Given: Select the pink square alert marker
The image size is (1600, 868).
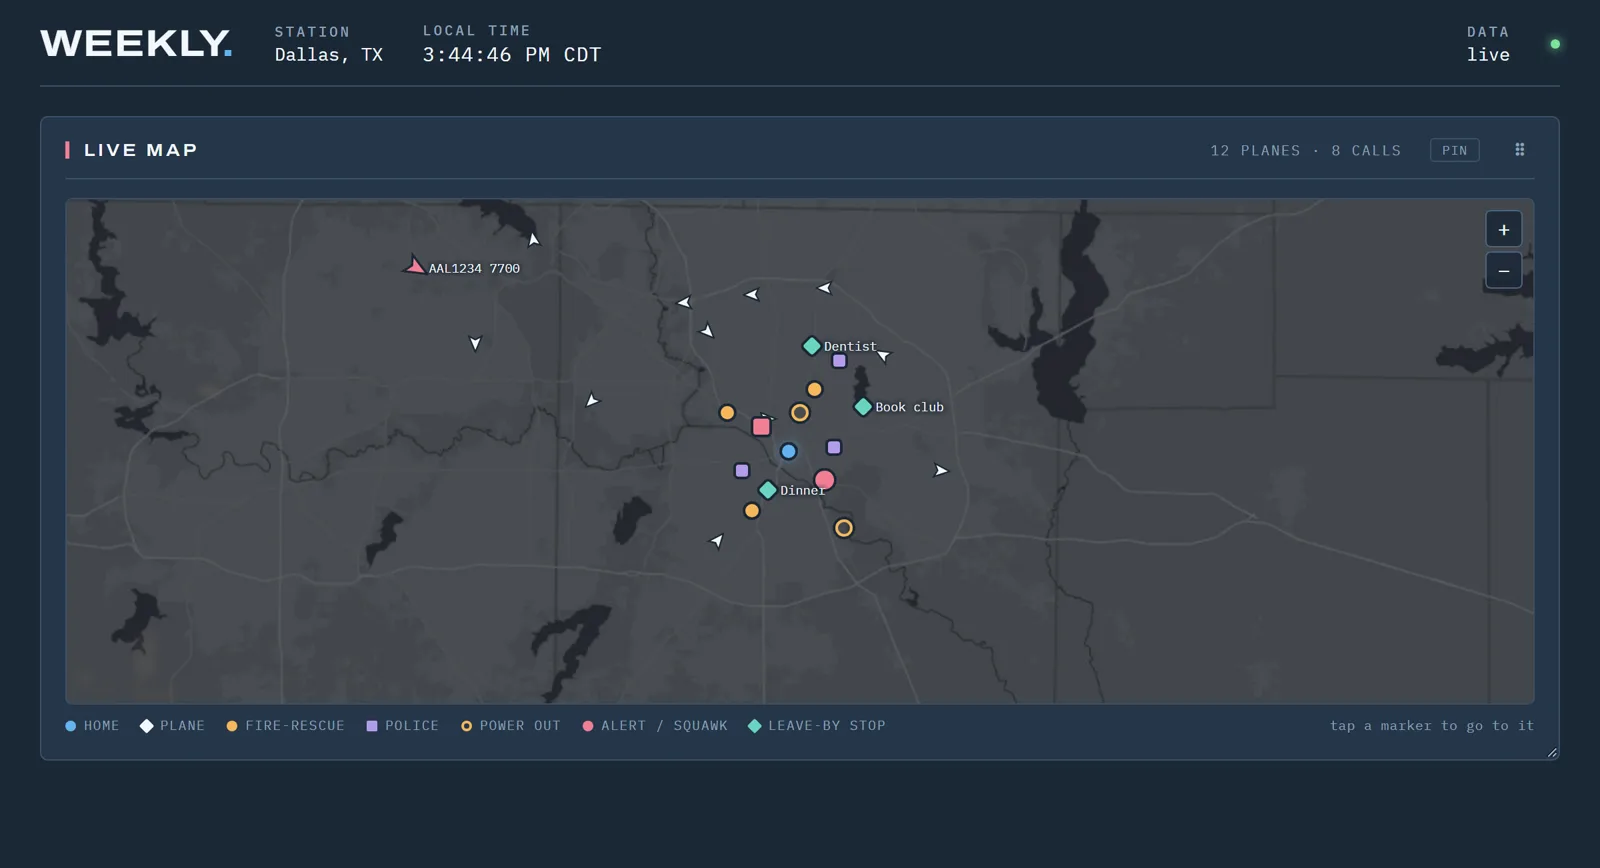Looking at the screenshot, I should [x=761, y=426].
